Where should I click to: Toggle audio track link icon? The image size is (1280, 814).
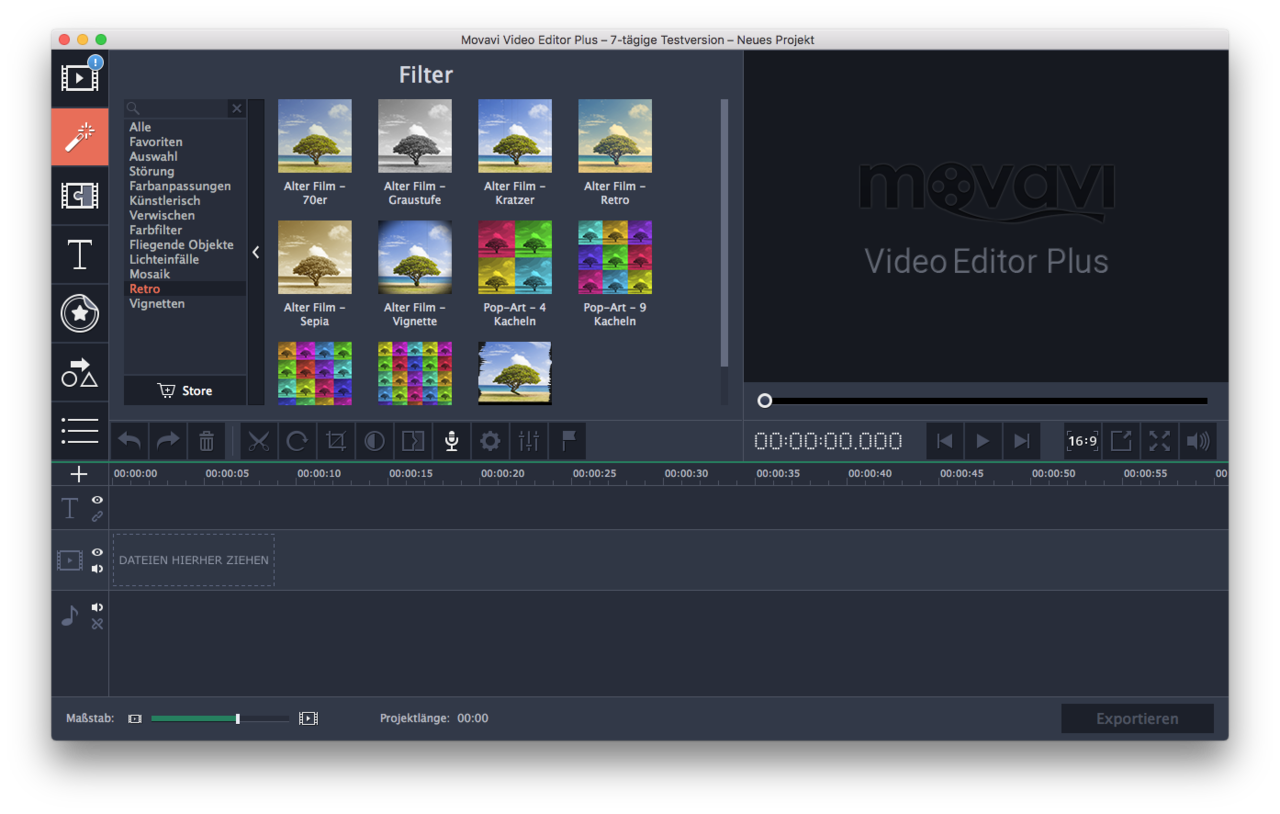pos(97,624)
